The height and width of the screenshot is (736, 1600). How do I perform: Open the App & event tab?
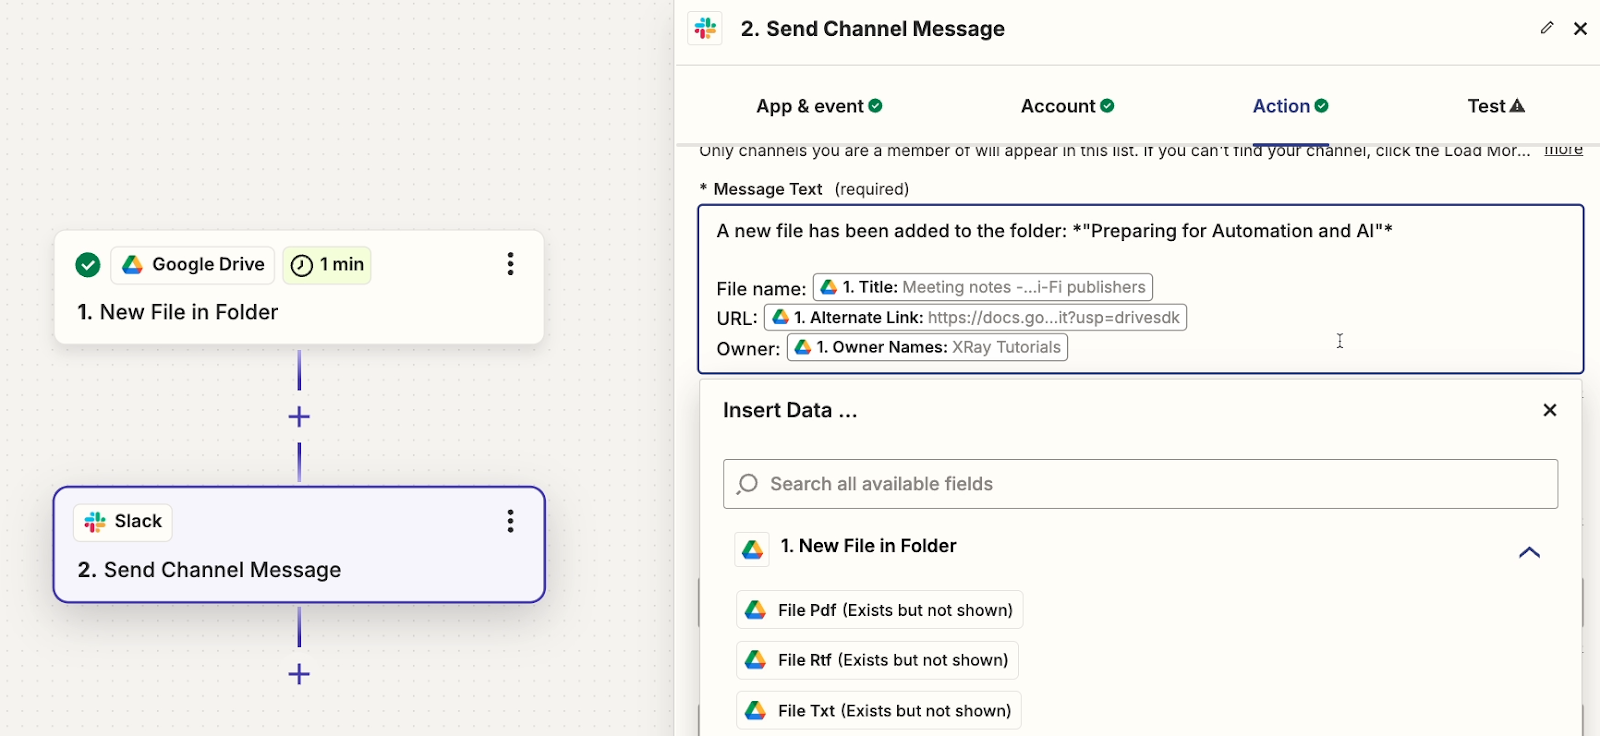819,106
